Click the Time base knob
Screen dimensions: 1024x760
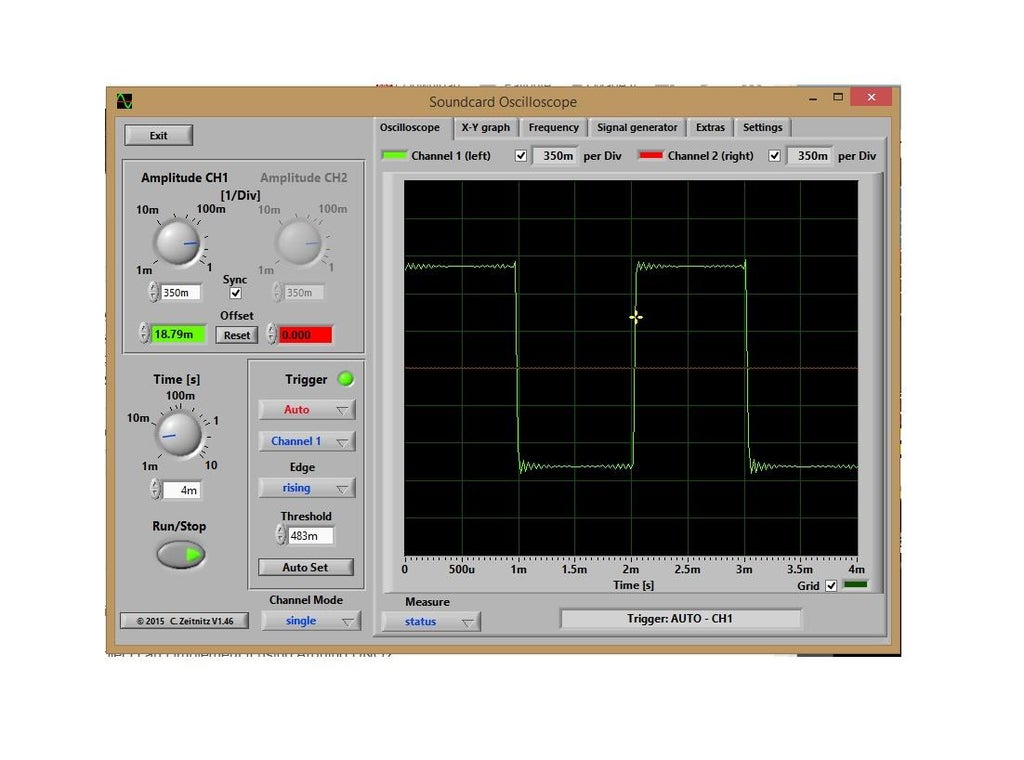[180, 435]
